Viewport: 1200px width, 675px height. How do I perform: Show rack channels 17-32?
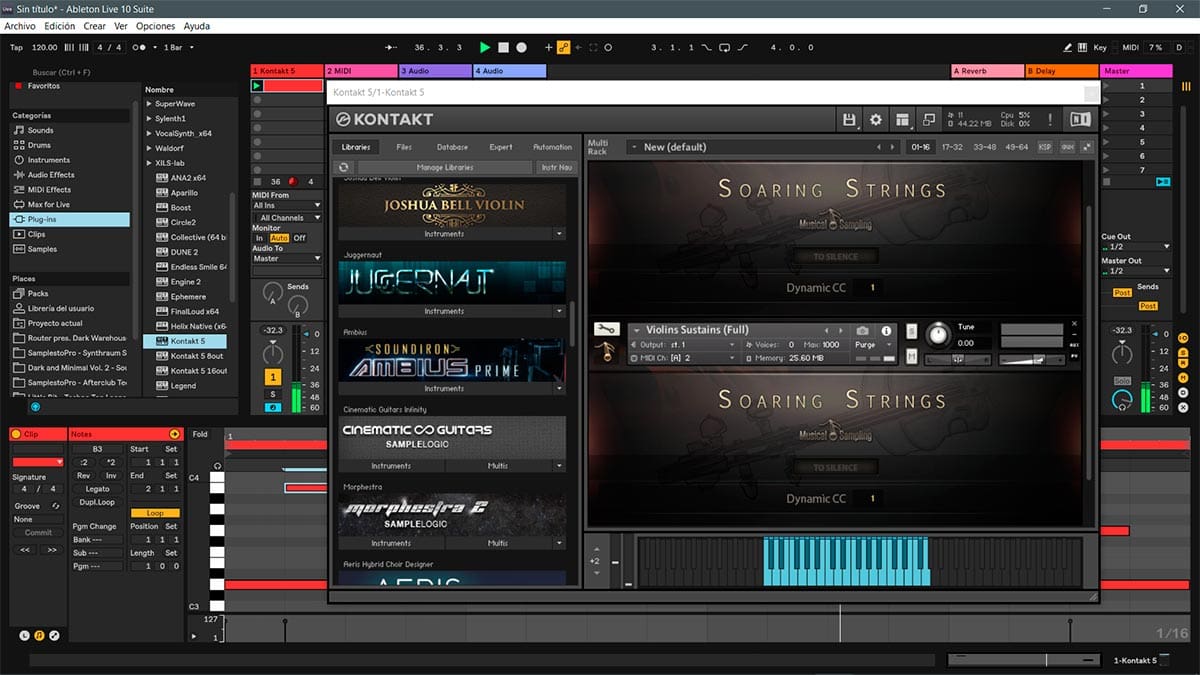coord(954,147)
